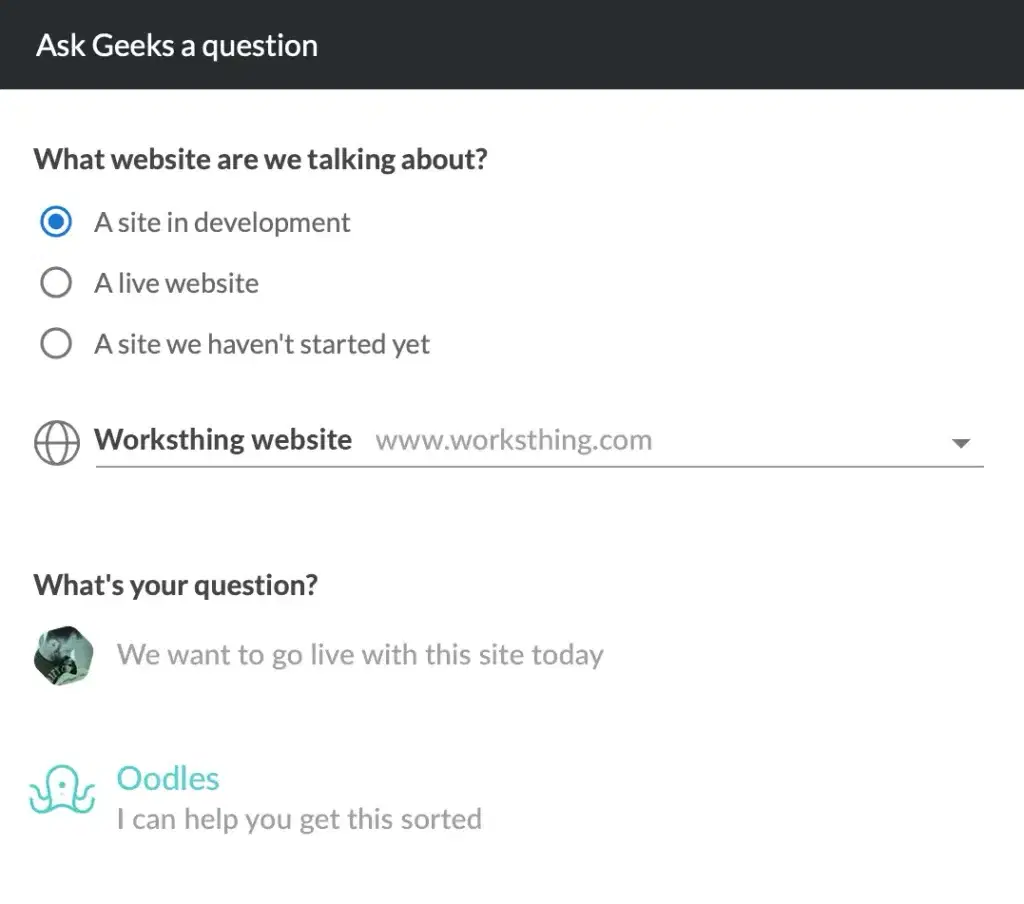Click the 'A site we haven't started yet' label
Screen dimensions: 1024x904
click(262, 344)
